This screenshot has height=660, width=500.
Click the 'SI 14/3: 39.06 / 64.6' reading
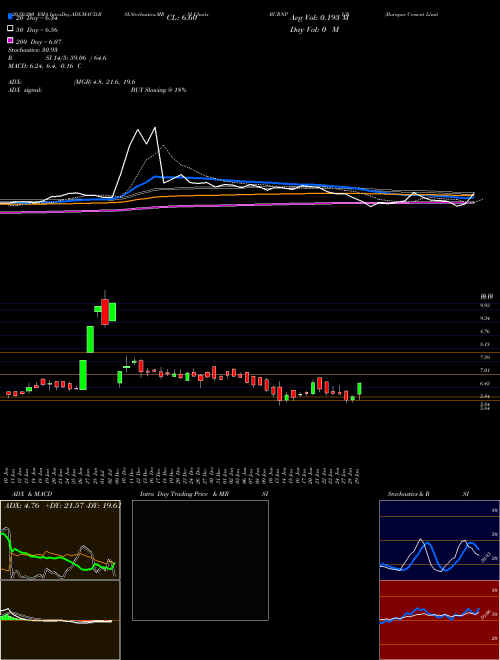(76, 58)
